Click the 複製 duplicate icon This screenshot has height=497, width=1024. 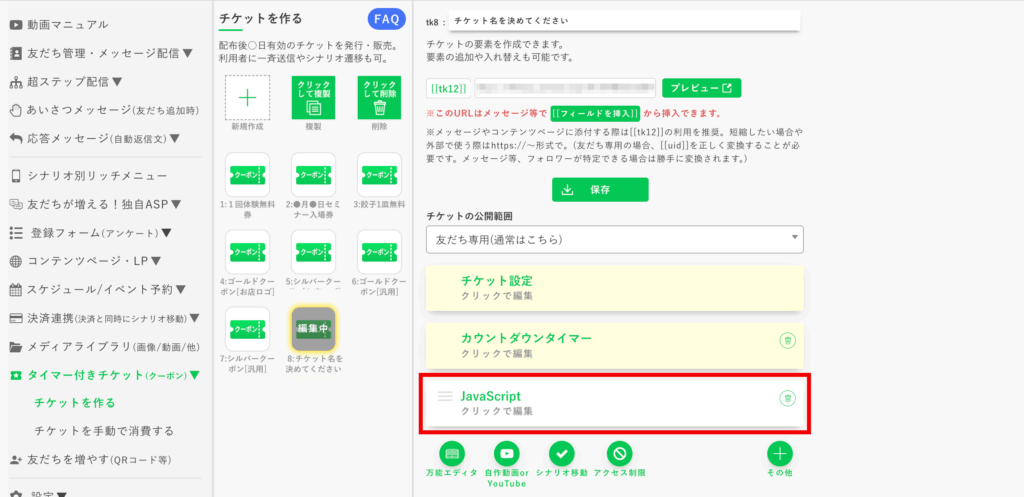pyautogui.click(x=313, y=98)
